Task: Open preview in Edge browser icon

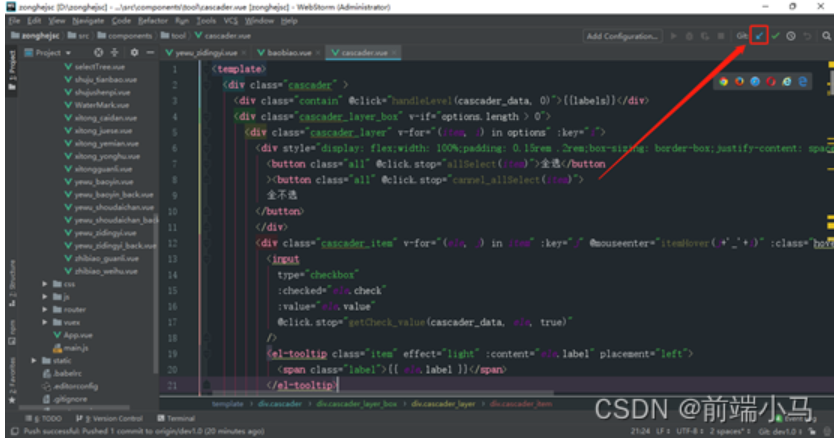Action: click(803, 81)
